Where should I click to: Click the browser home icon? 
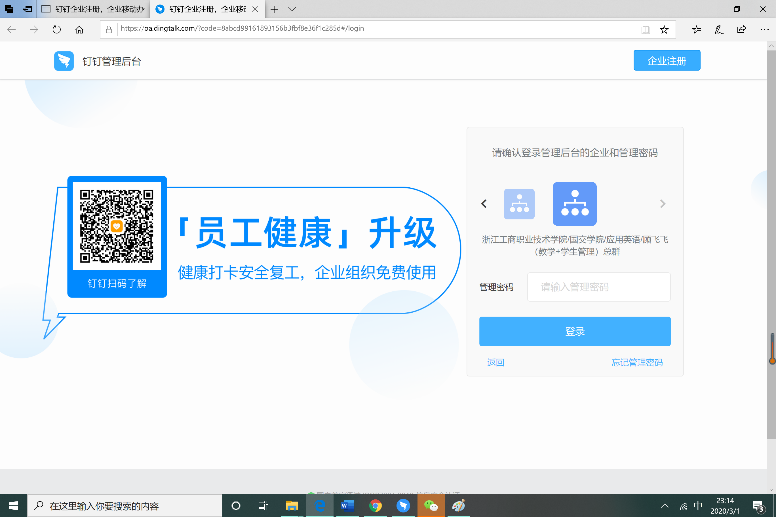click(x=79, y=29)
